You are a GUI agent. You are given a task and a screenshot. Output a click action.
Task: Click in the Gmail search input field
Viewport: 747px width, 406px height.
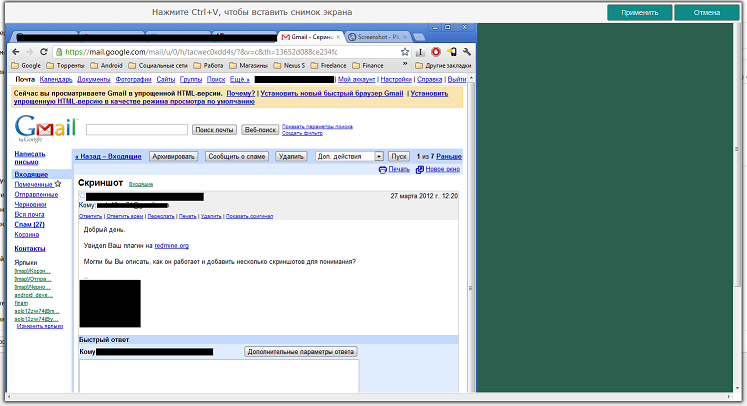pyautogui.click(x=137, y=130)
